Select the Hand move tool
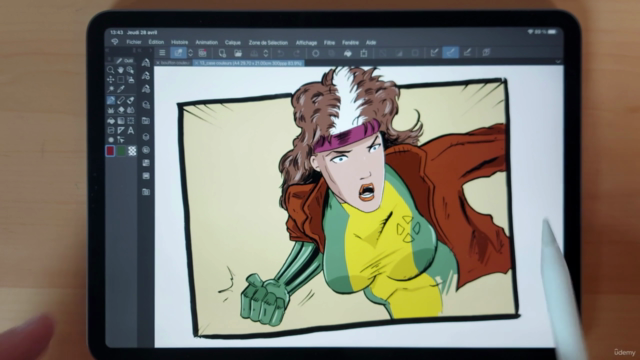The width and height of the screenshot is (640, 360). pyautogui.click(x=120, y=70)
